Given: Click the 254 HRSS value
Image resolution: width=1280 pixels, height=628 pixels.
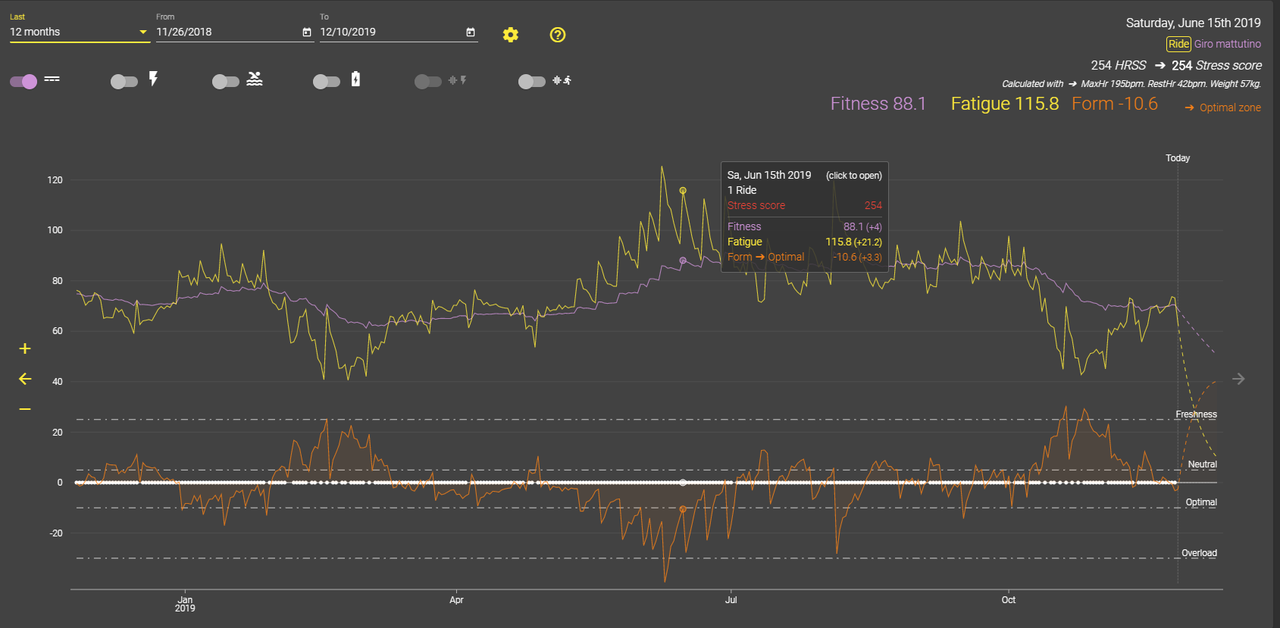Looking at the screenshot, I should [1119, 65].
